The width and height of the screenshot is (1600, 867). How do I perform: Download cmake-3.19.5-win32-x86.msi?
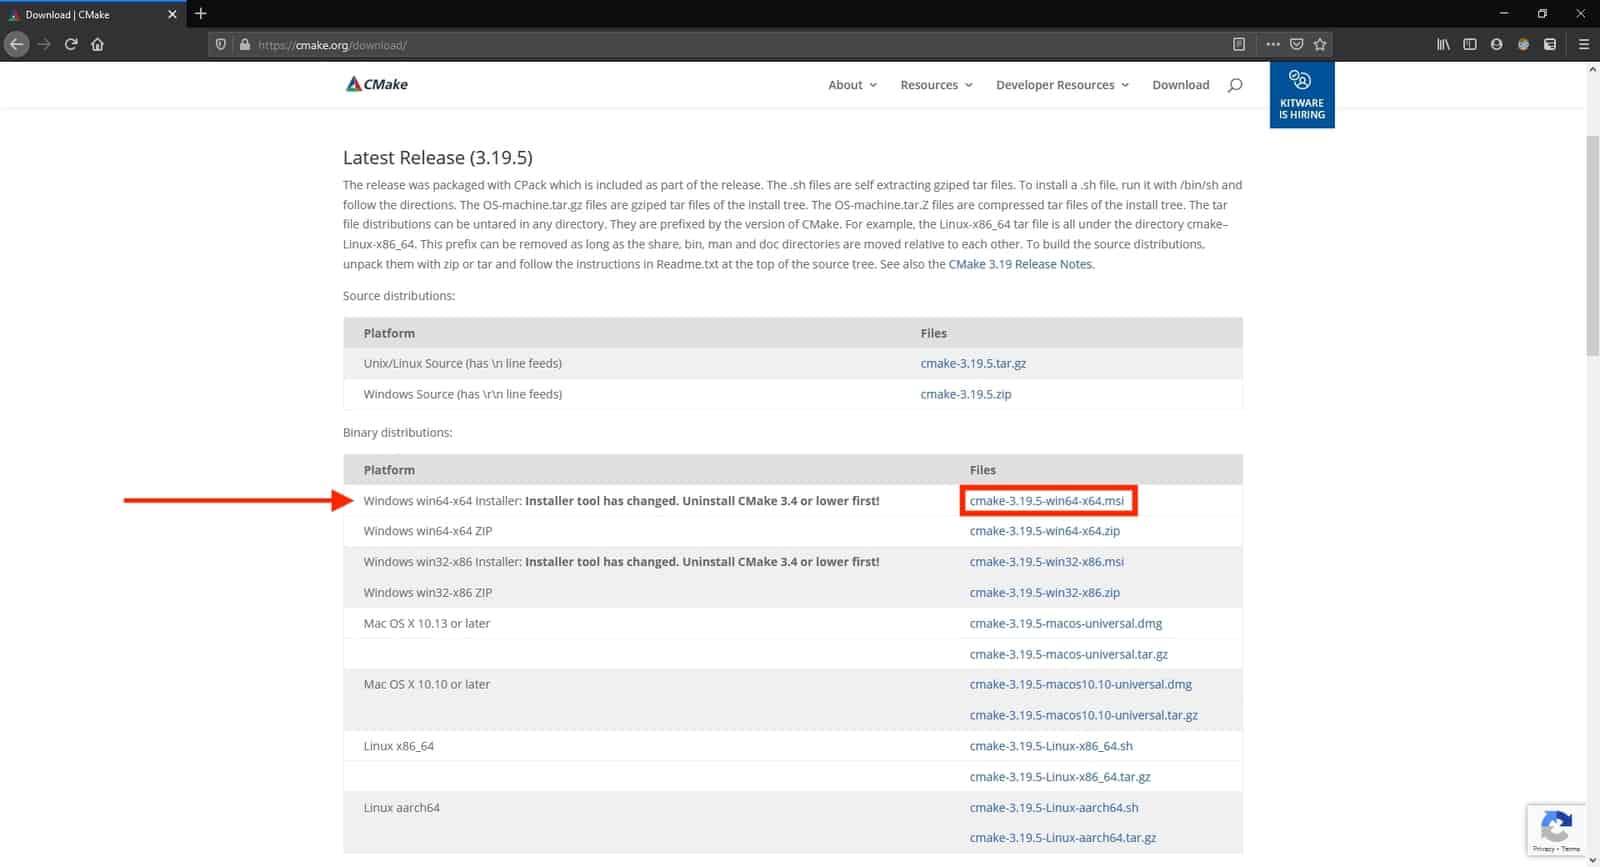click(1047, 562)
